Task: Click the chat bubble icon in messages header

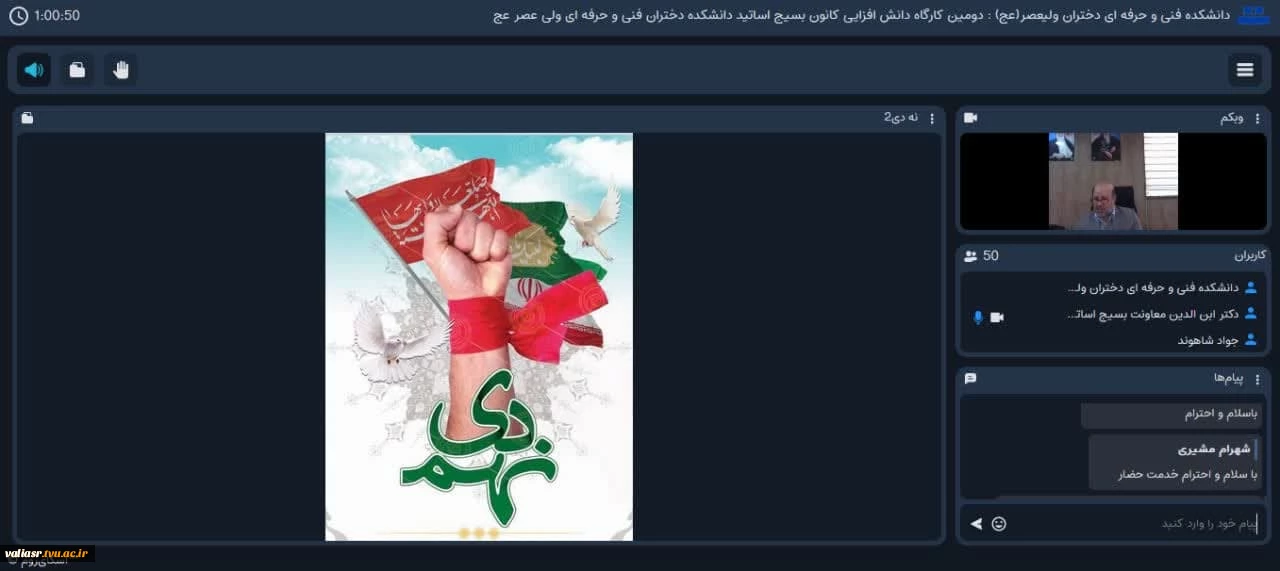Action: pyautogui.click(x=970, y=379)
